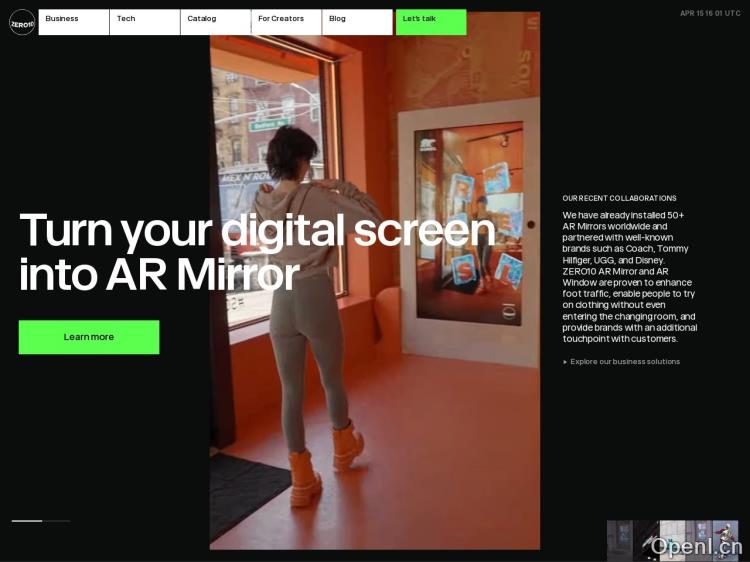
Task: Jump to the dim second progress segment
Action: (x=57, y=521)
